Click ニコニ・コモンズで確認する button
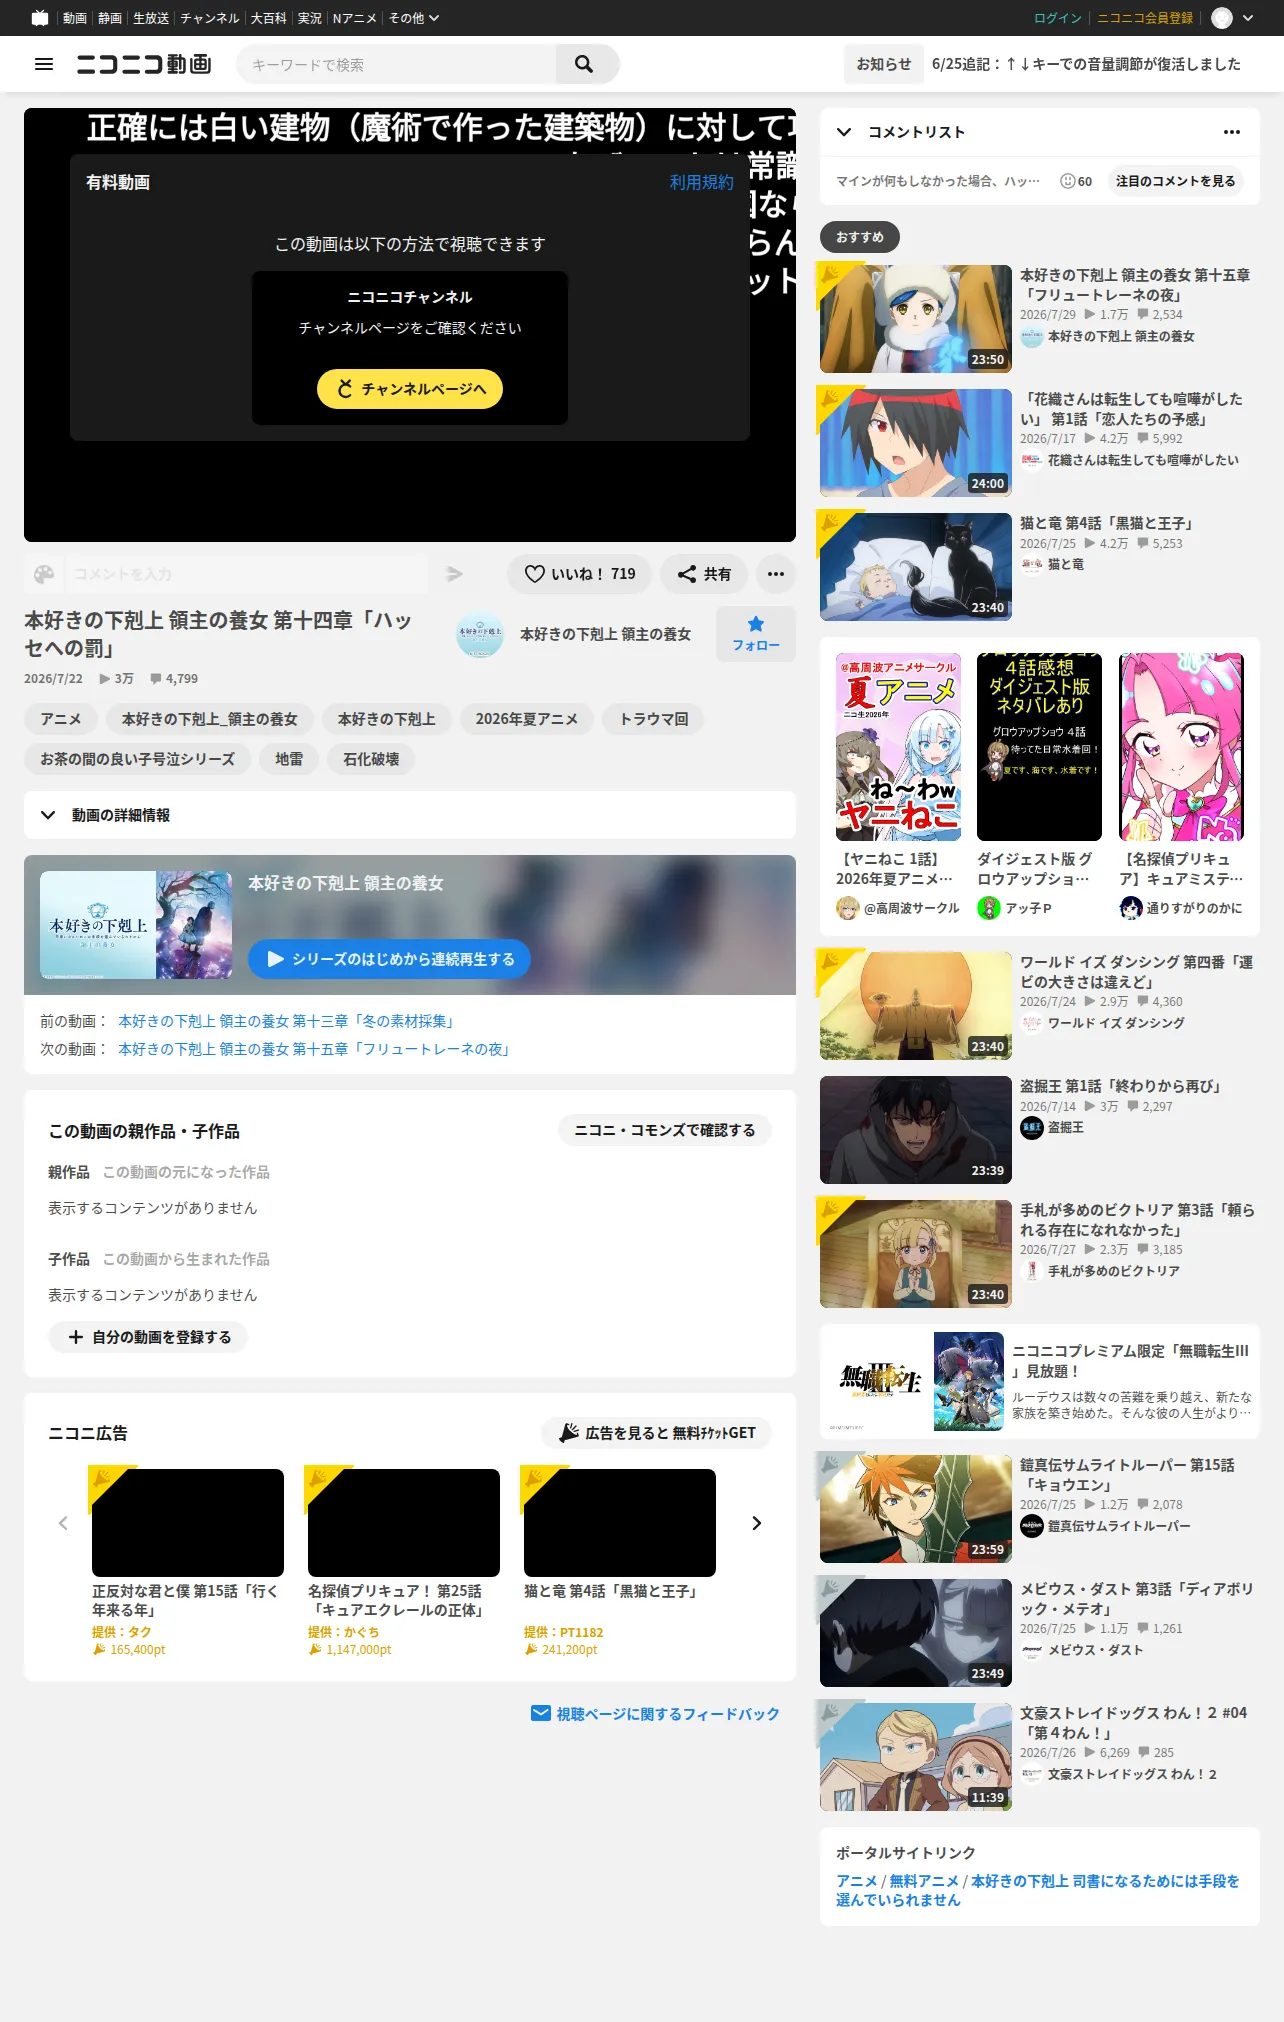The height and width of the screenshot is (2022, 1284). 665,1130
